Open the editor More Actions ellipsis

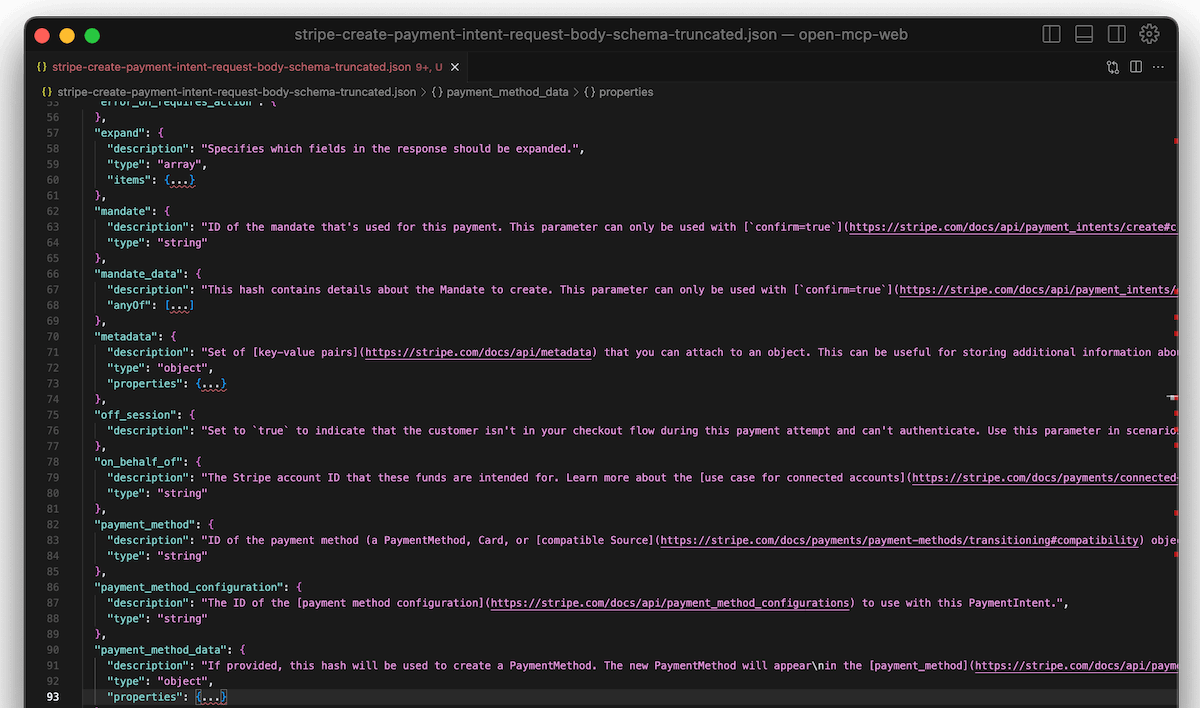[1159, 67]
